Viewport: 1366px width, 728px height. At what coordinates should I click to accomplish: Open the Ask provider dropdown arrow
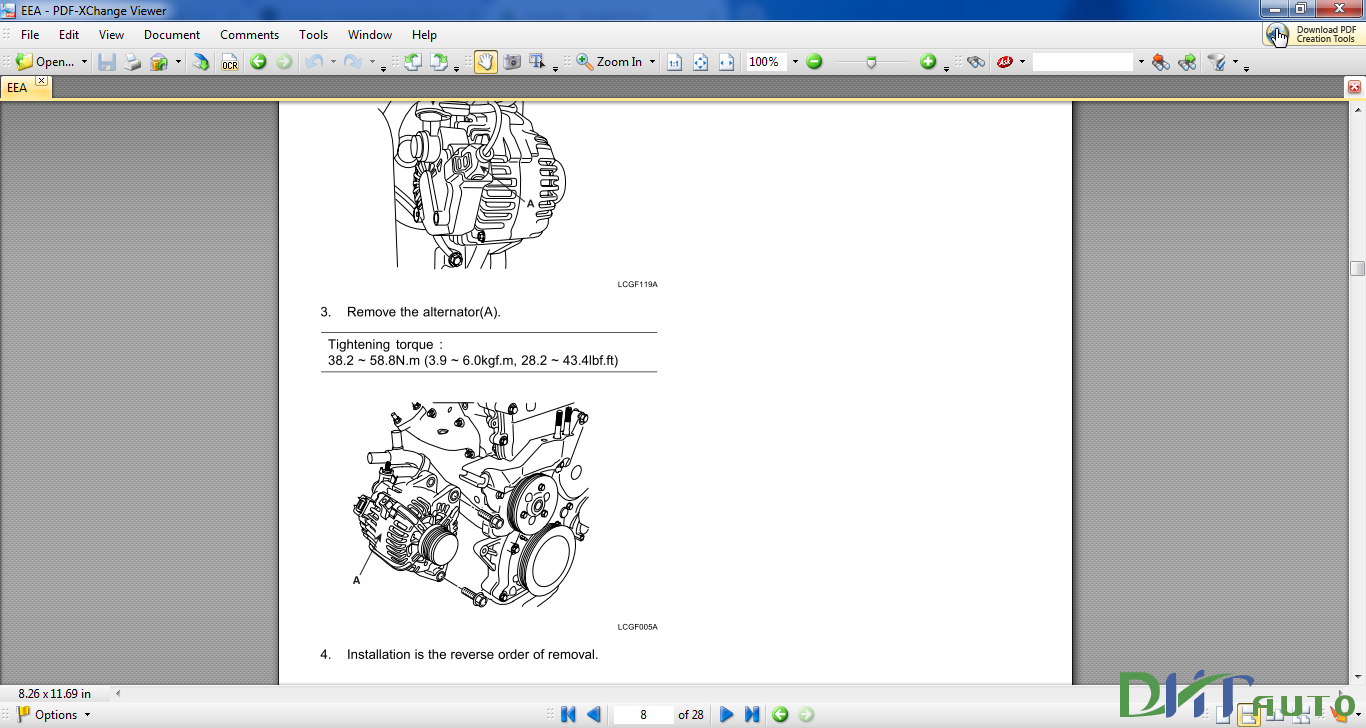pyautogui.click(x=1022, y=62)
